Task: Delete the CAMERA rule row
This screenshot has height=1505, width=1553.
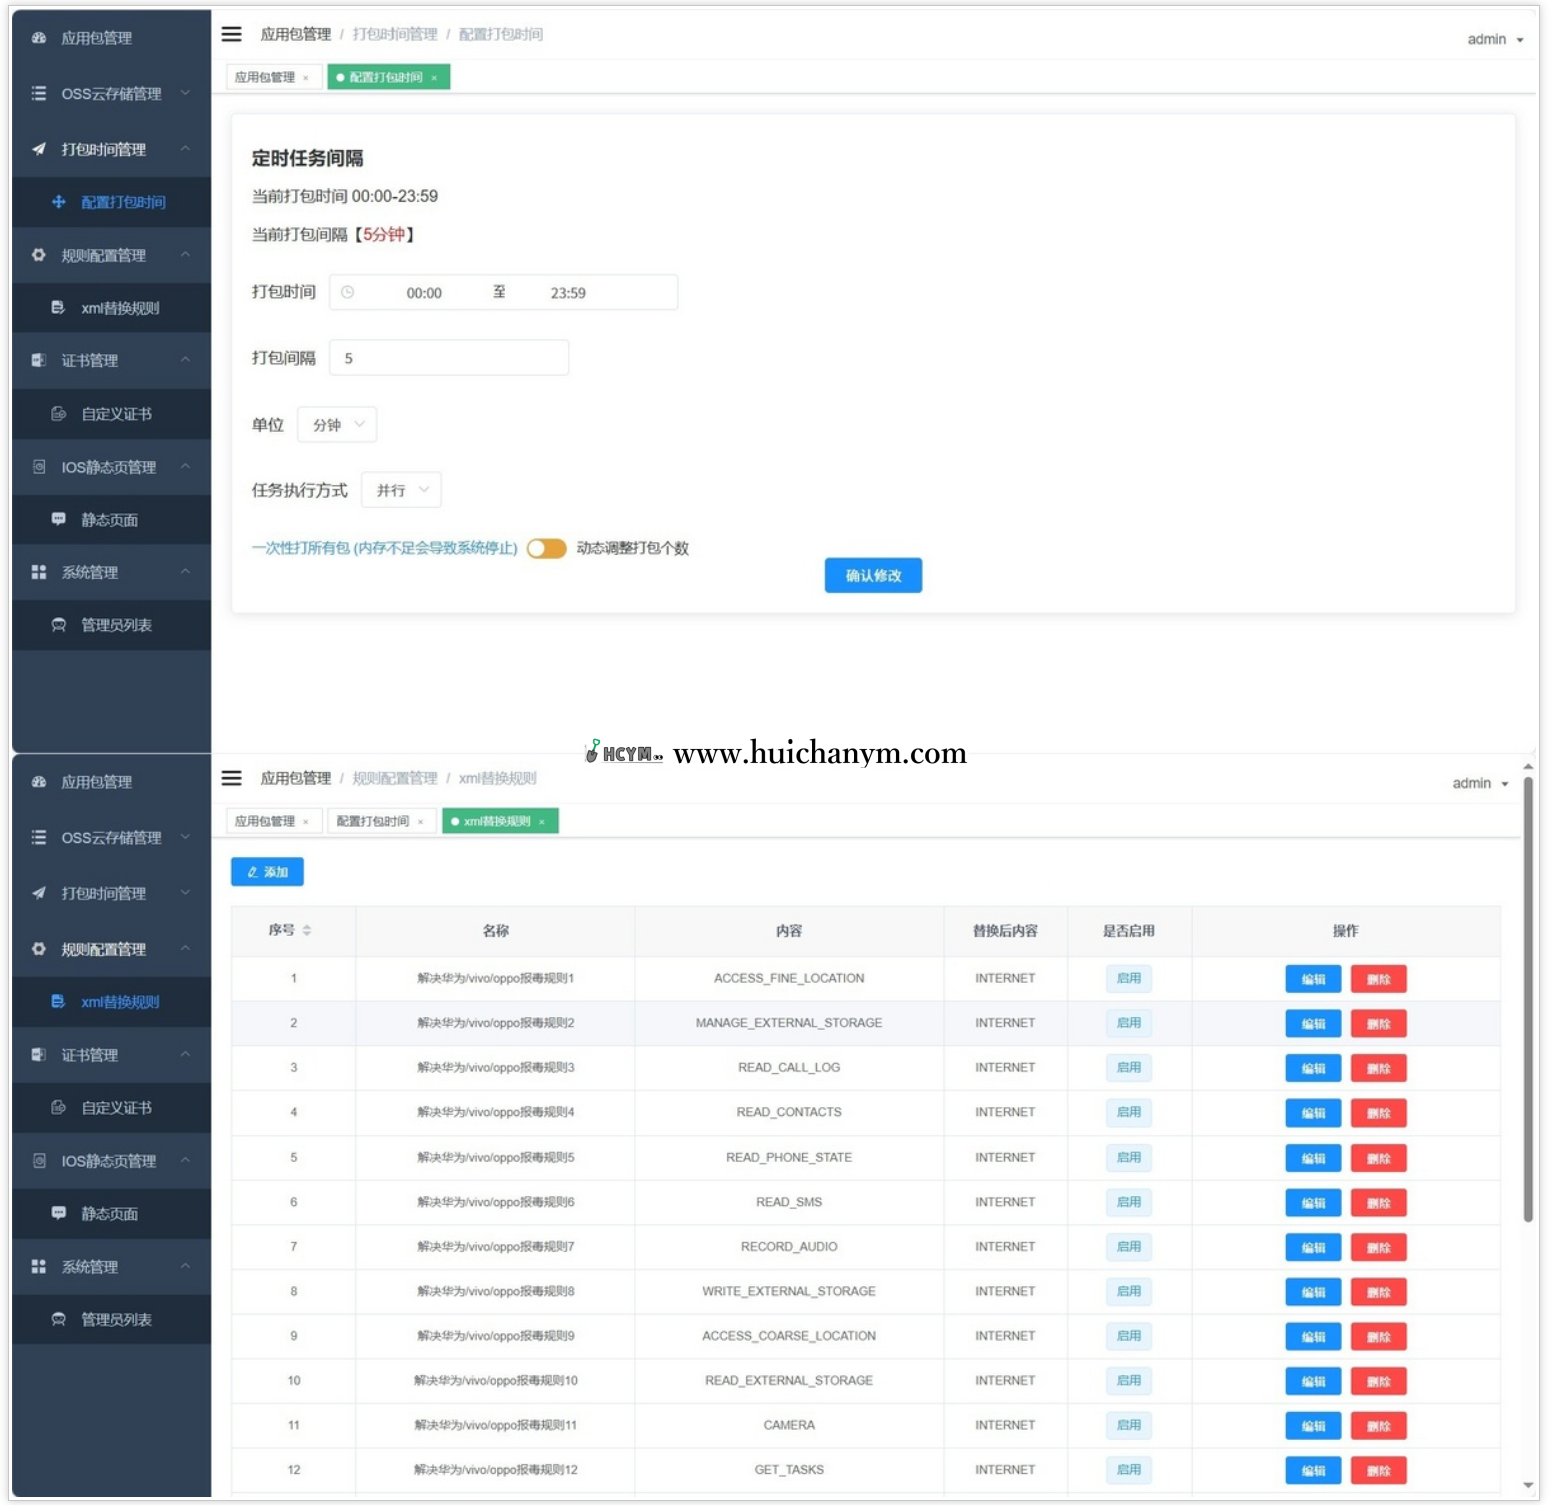Action: [1378, 1426]
